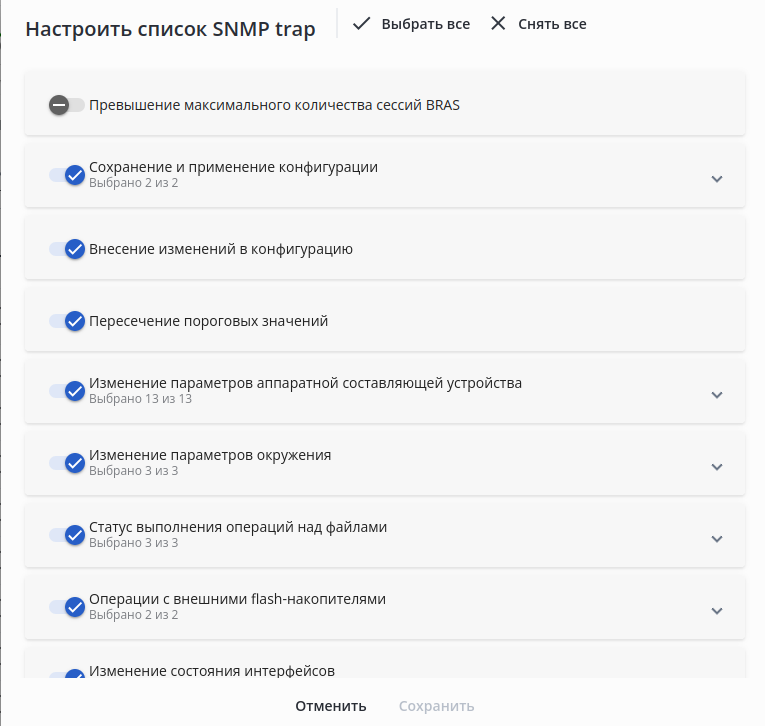Screen dimensions: 765x726
Task: Expand the Сохранение и применение конфигурации group
Action: (716, 179)
